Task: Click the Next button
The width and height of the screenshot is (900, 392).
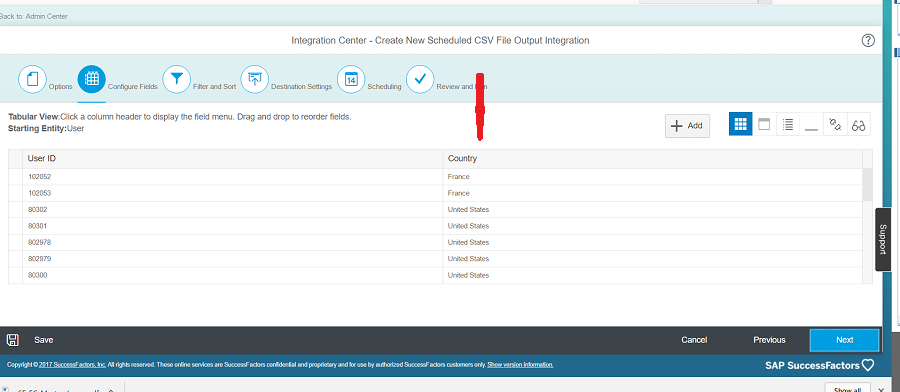Action: 844,340
